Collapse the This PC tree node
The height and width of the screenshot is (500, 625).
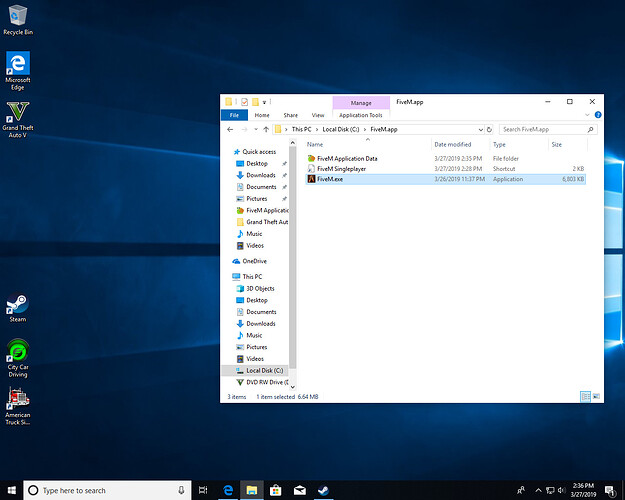click(226, 277)
